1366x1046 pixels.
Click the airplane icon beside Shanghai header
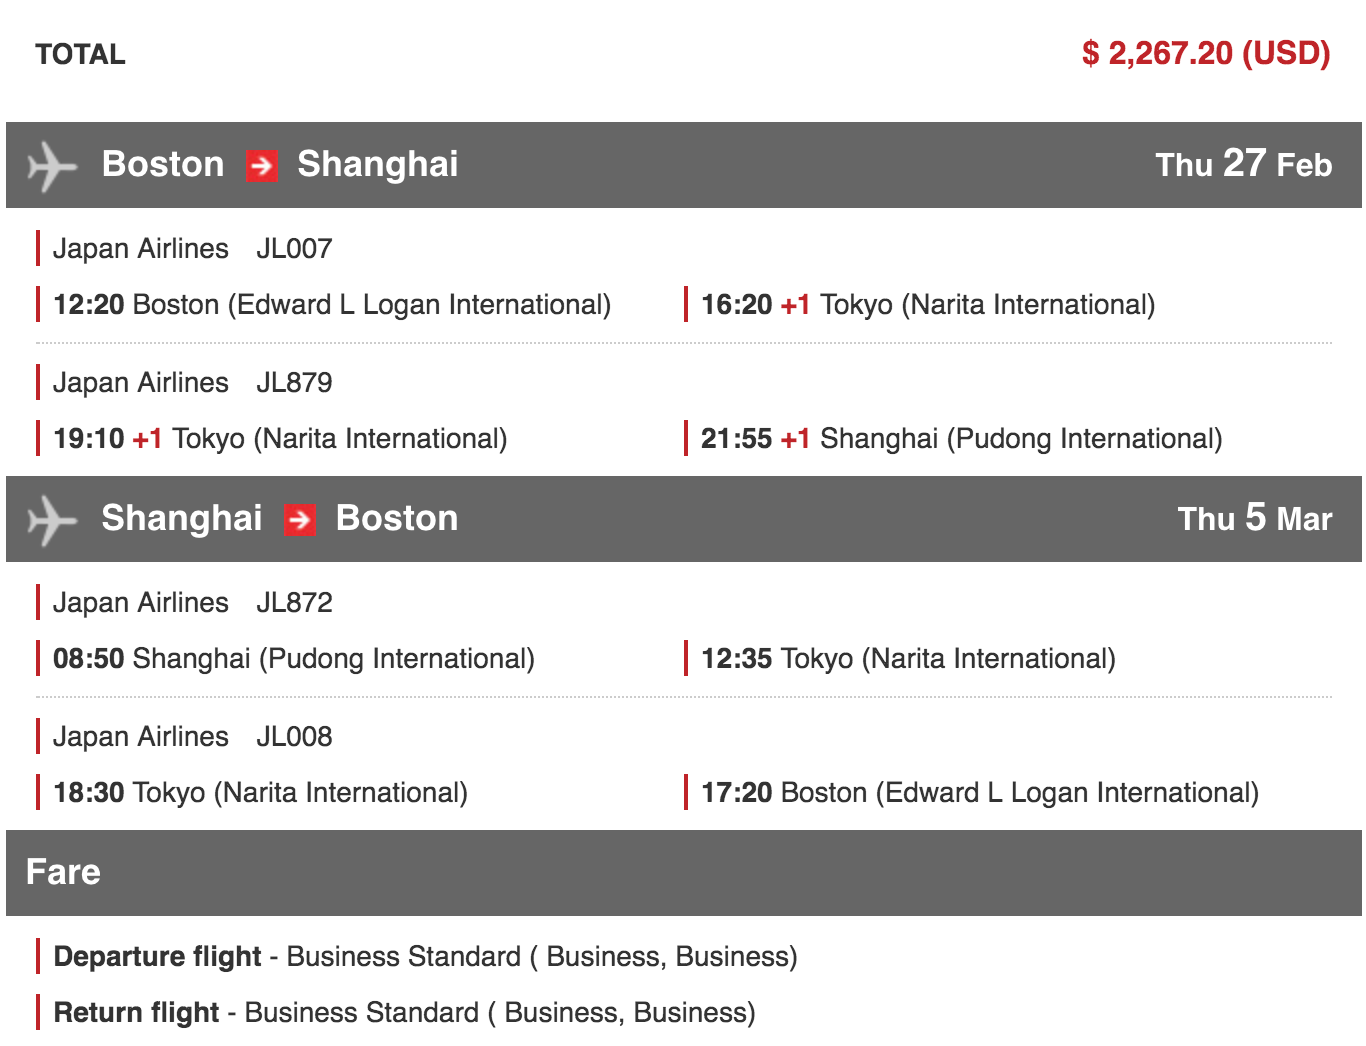coord(52,520)
